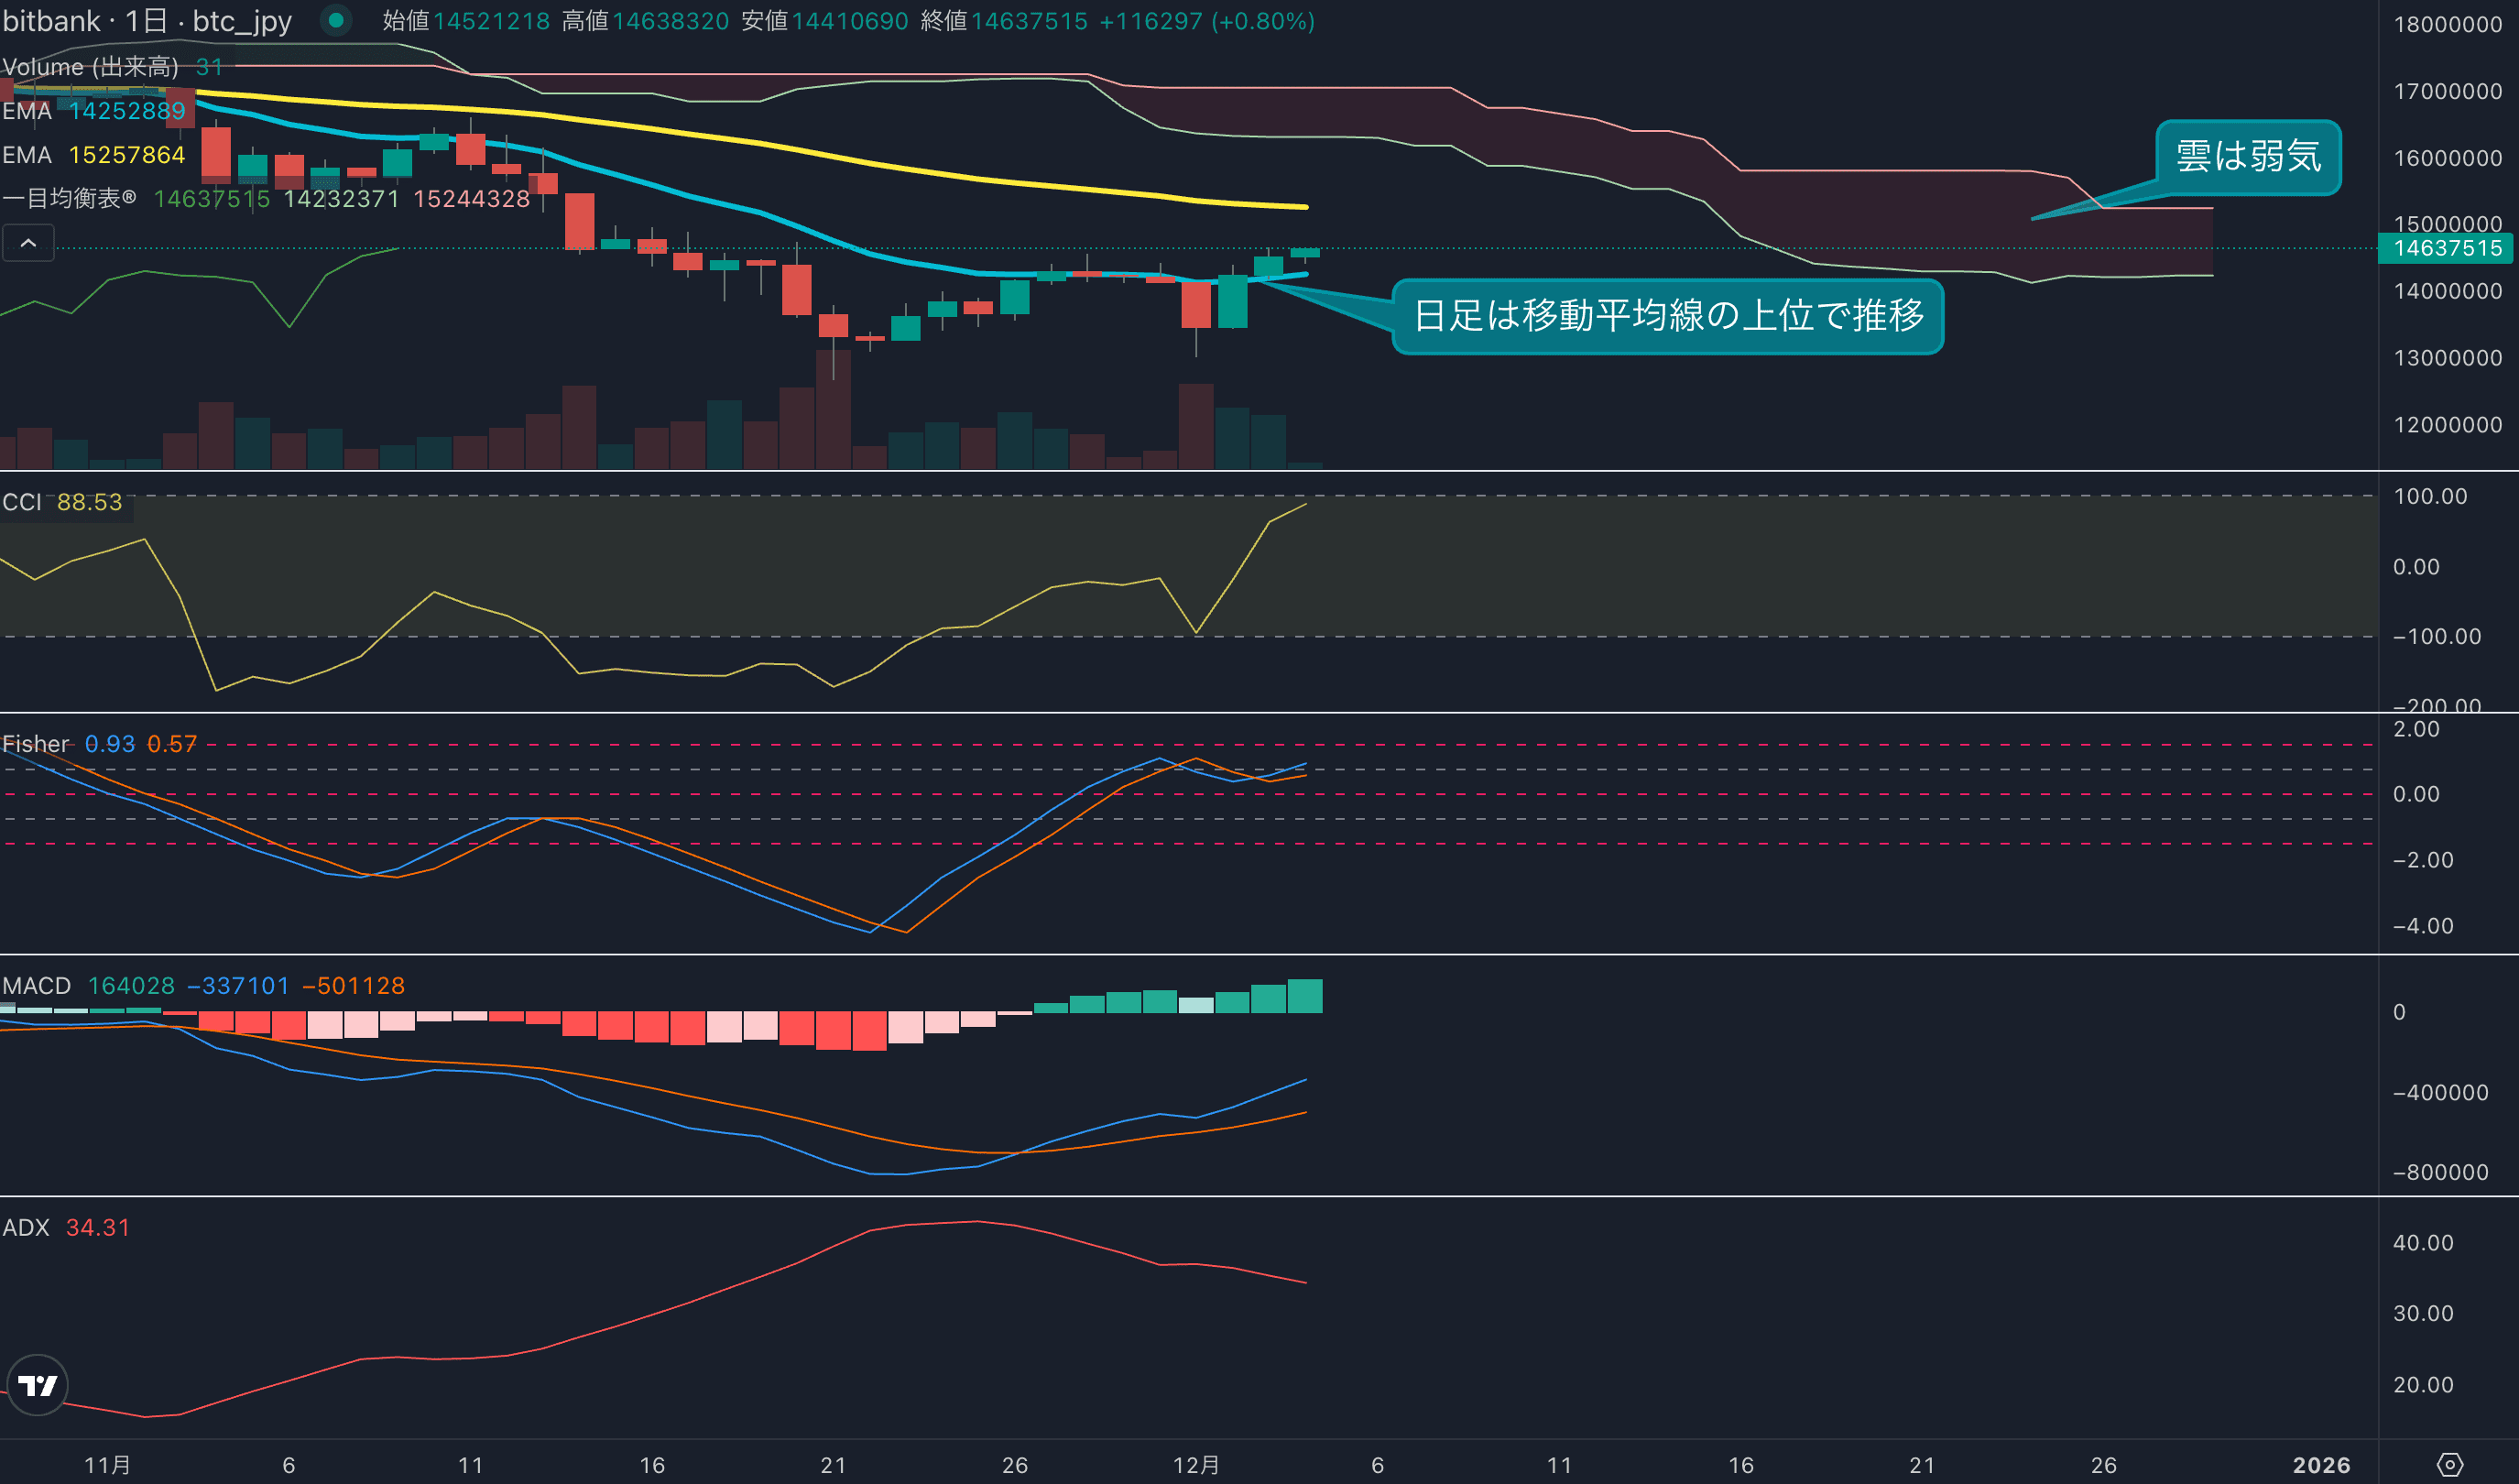Image resolution: width=2519 pixels, height=1484 pixels.
Task: Click the green market status dot
Action: click(336, 20)
